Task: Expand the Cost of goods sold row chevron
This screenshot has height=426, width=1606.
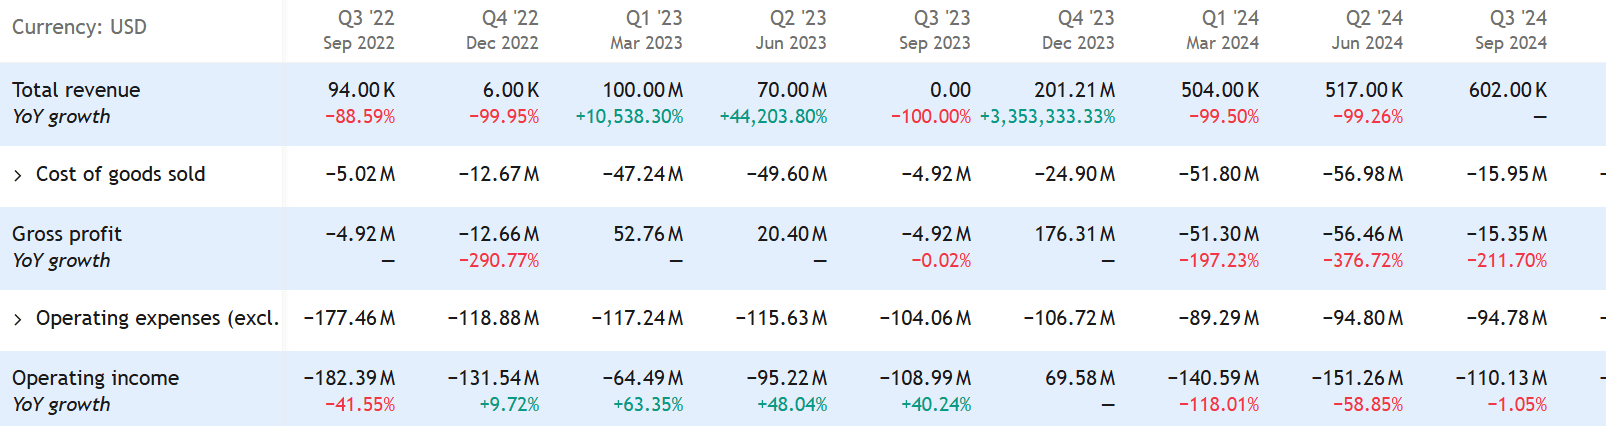Action: [18, 176]
